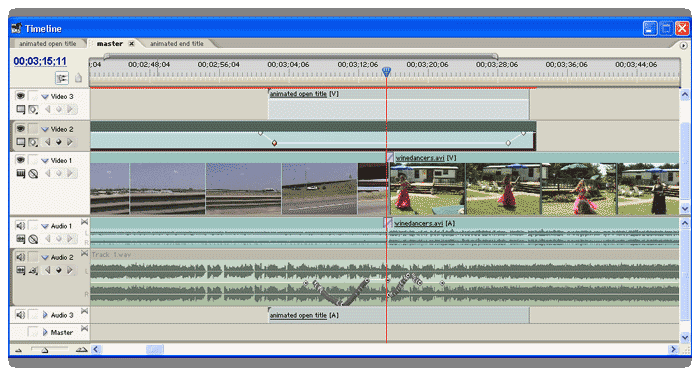This screenshot has height=376, width=700.
Task: Toggle lock box on Master track
Action: (x=33, y=332)
